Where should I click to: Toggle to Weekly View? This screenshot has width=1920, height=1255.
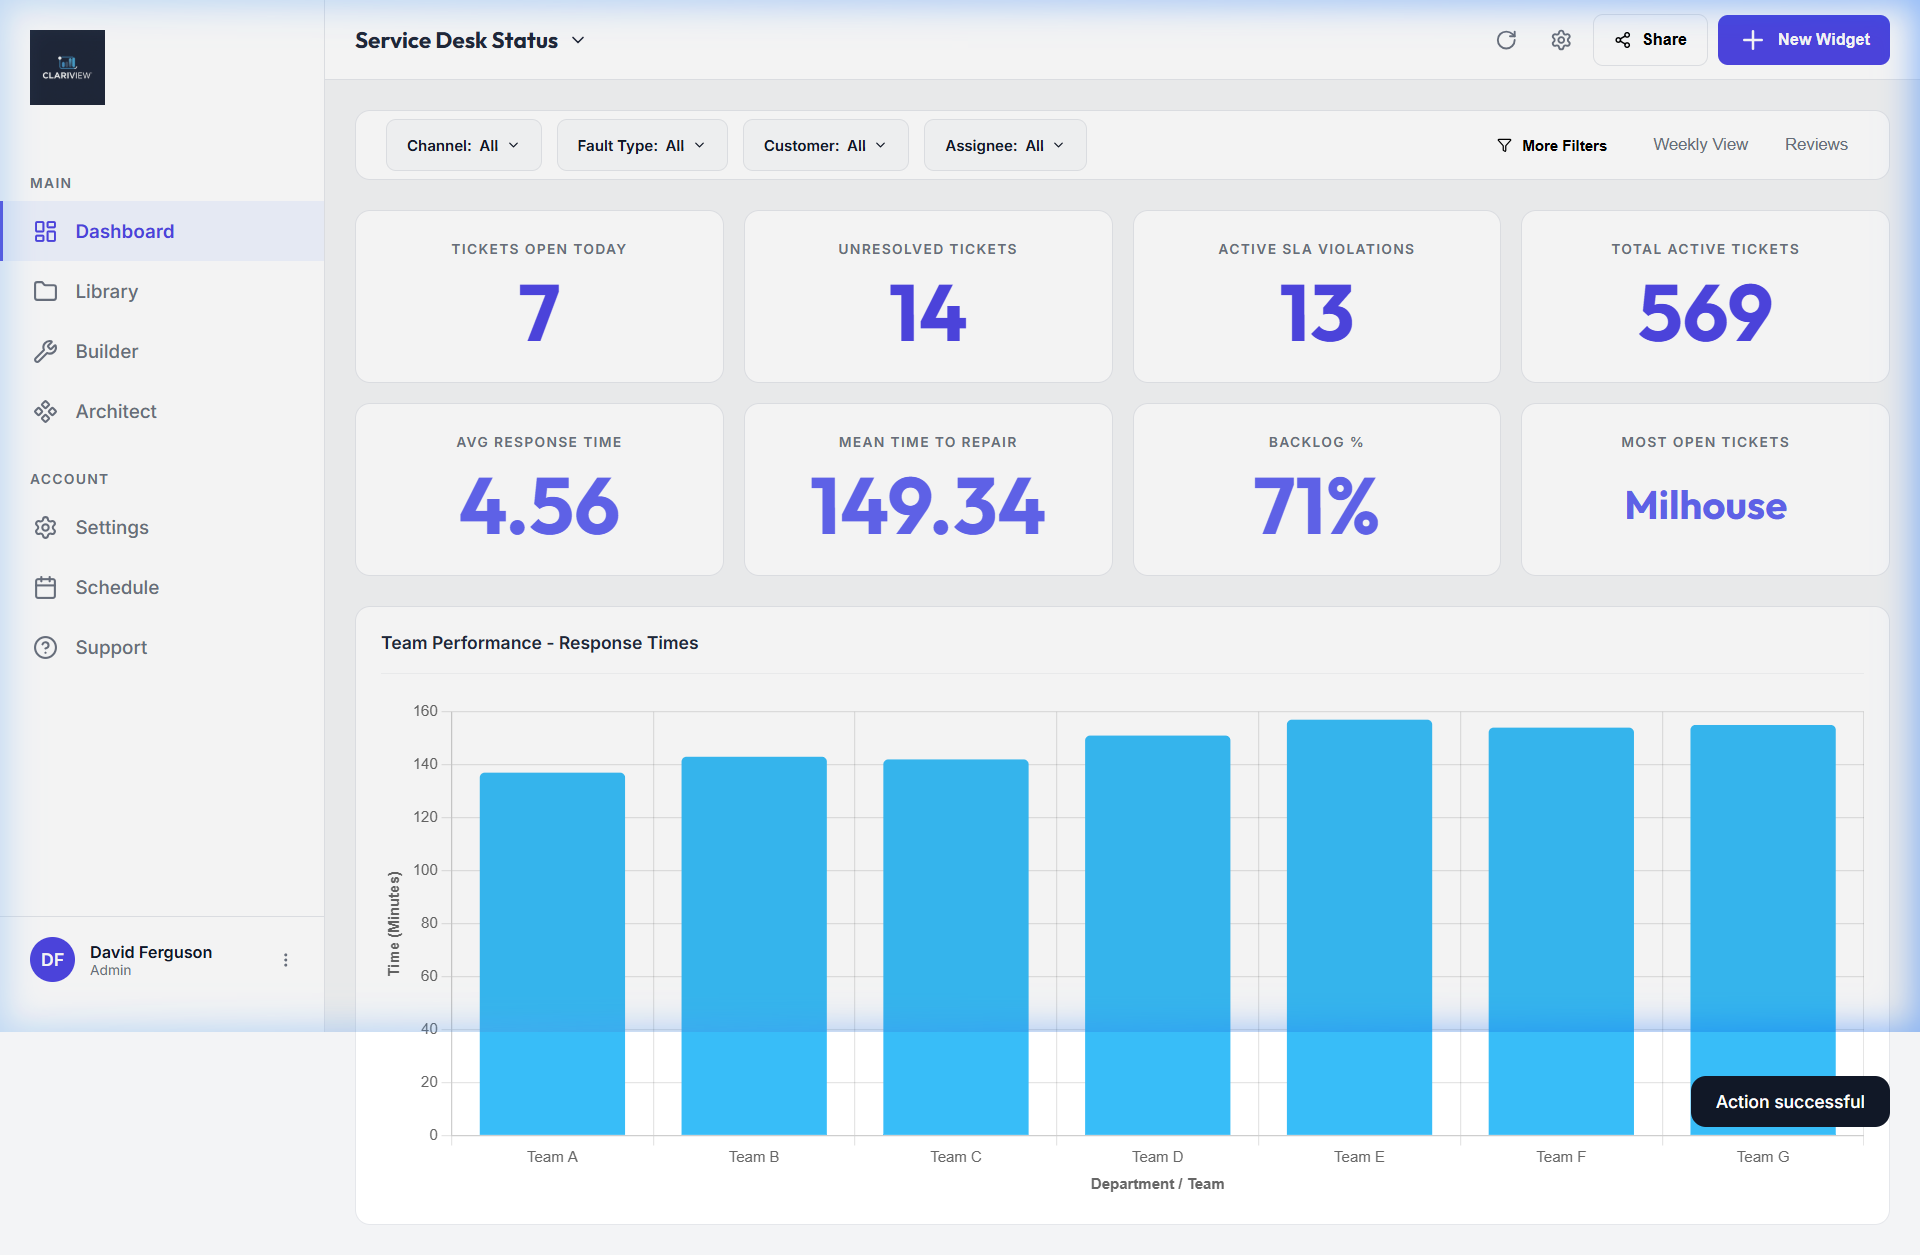click(x=1700, y=144)
